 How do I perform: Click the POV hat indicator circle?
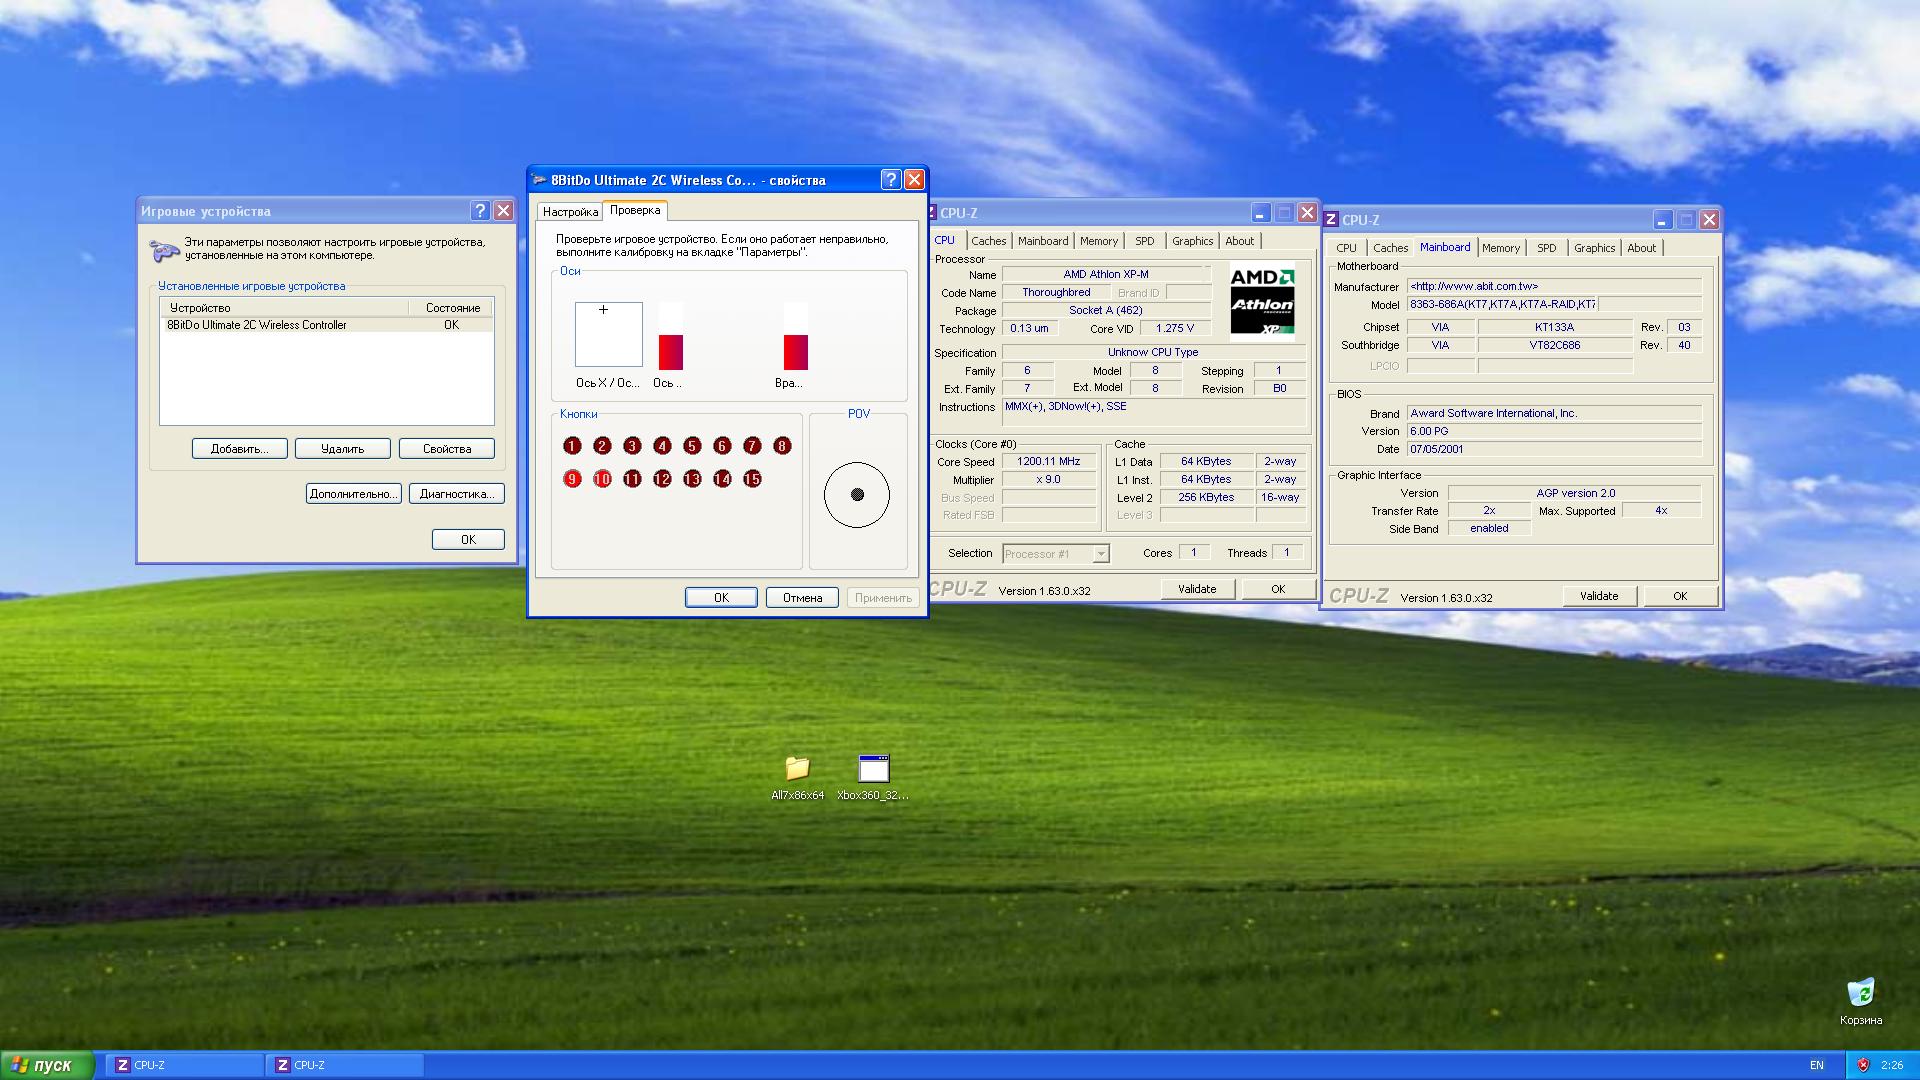click(857, 494)
